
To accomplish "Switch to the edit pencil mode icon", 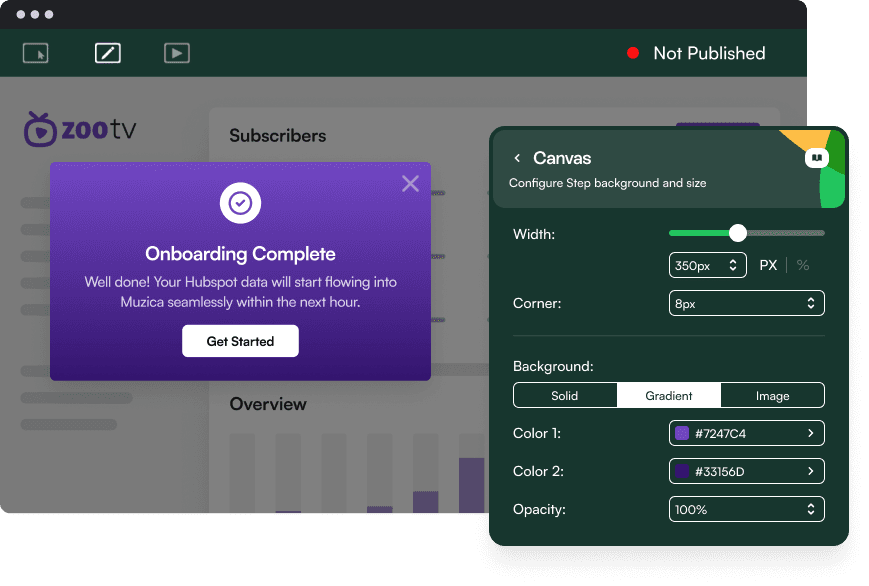I will 107,53.
